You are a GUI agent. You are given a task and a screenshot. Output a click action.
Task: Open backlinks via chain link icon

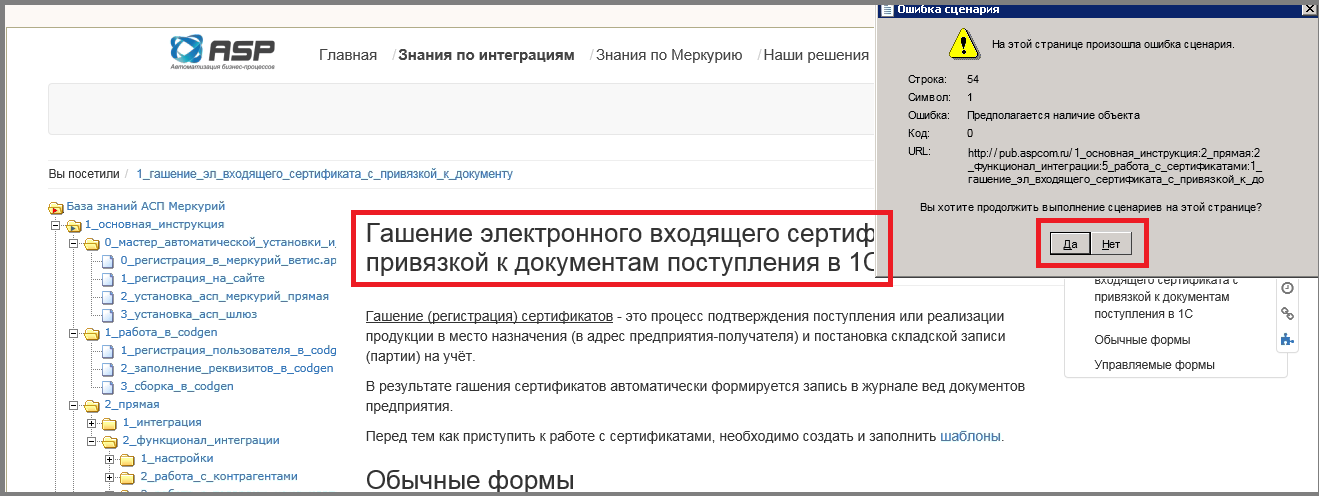(1288, 313)
